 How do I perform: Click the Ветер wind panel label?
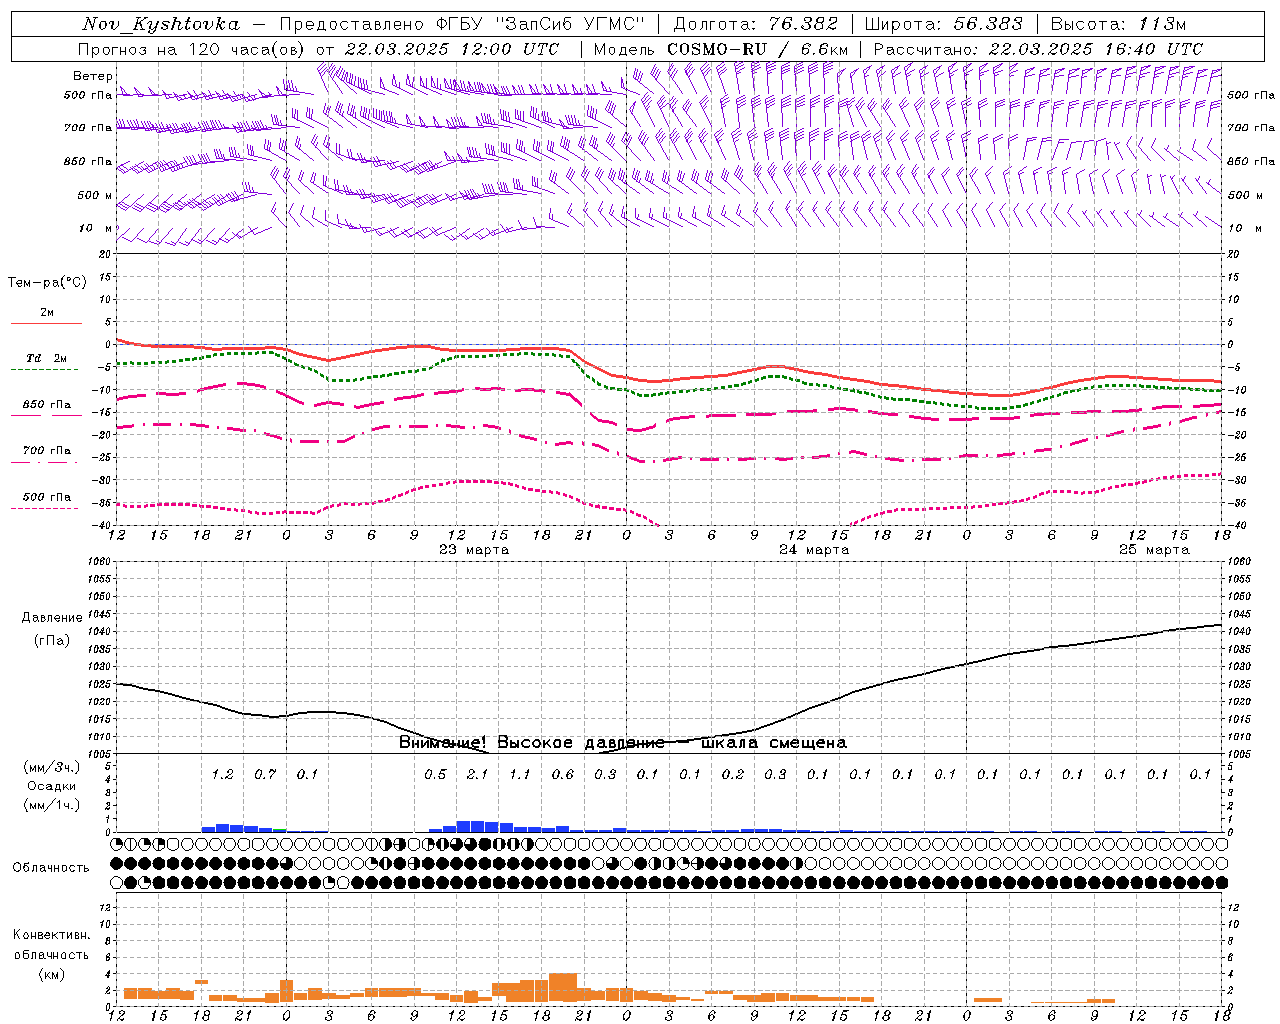pos(92,76)
